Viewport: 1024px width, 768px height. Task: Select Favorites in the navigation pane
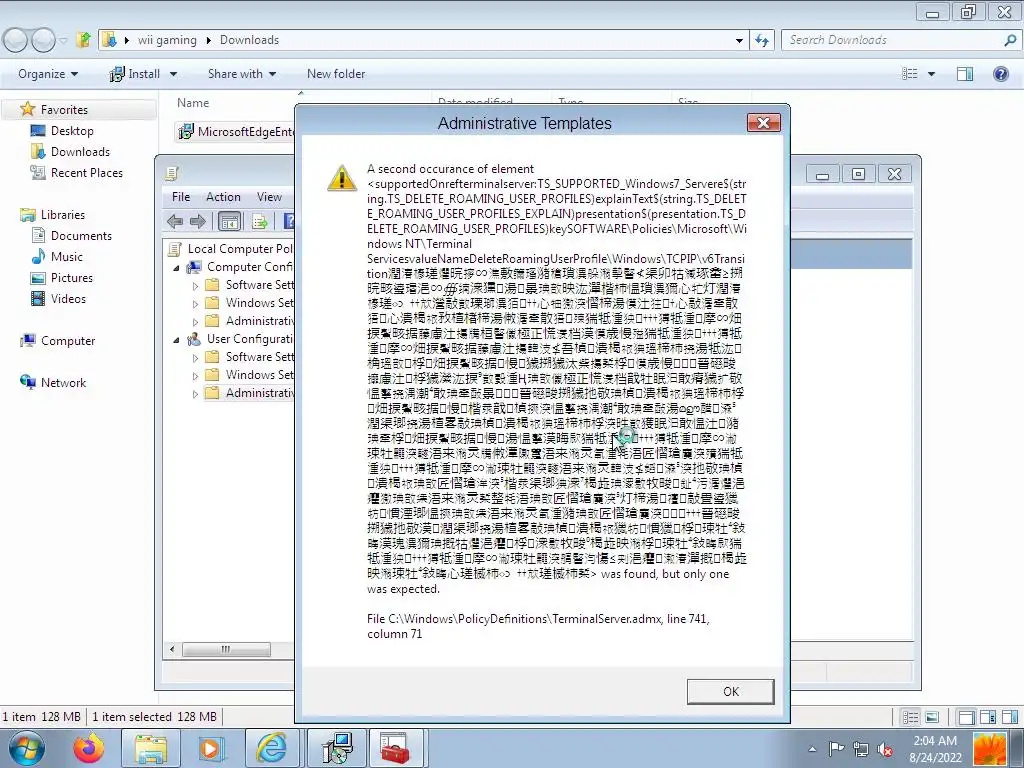[x=63, y=110]
